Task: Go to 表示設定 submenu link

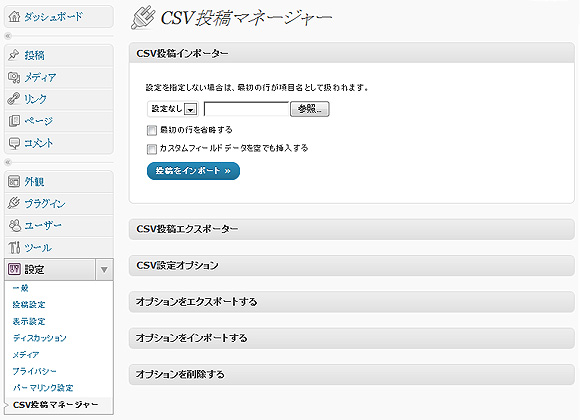Action: coord(29,321)
